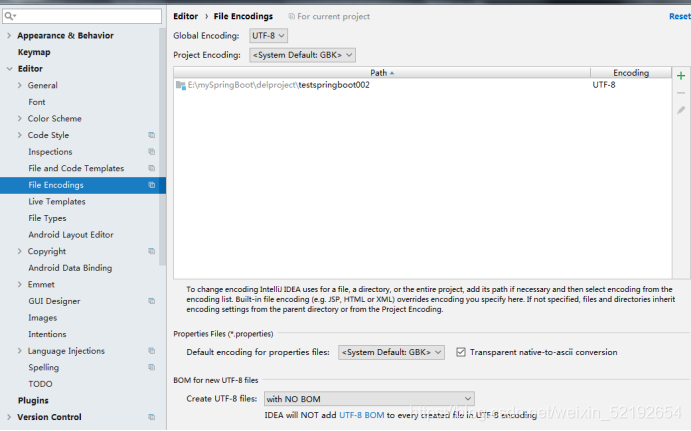The image size is (691, 431).
Task: Expand the Code Style node
Action: click(19, 135)
